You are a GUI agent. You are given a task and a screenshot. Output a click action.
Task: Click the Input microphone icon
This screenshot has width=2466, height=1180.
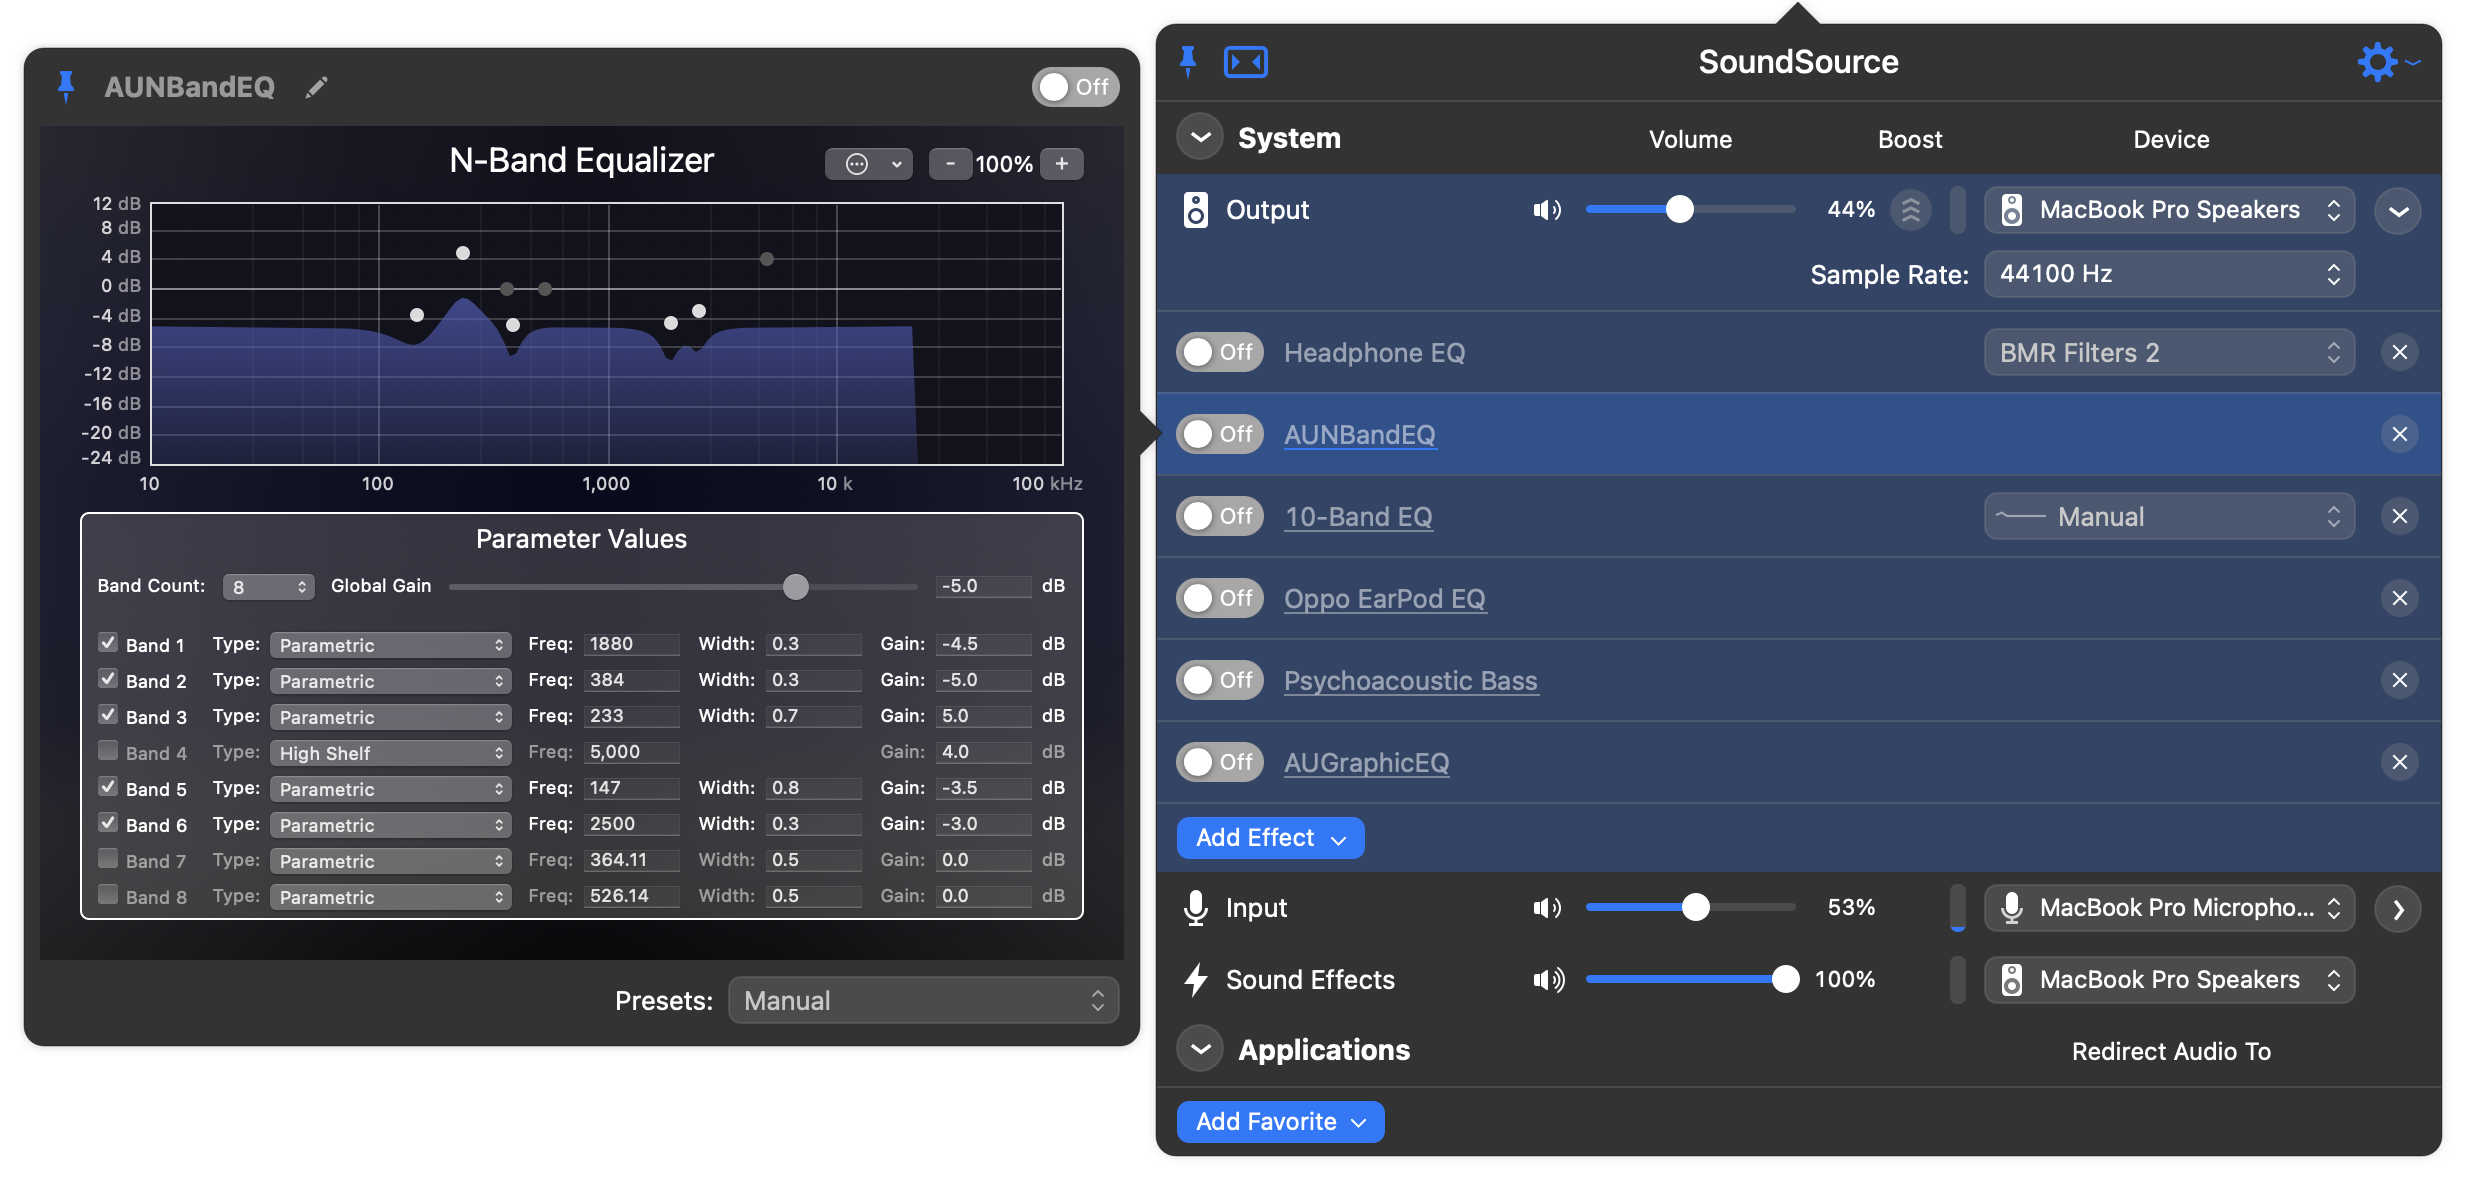click(x=1196, y=908)
